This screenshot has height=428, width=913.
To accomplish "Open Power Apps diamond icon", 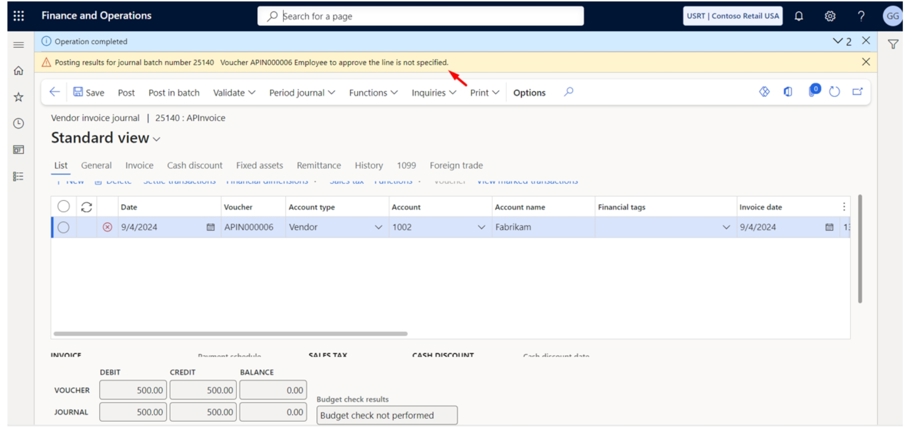I will coord(765,91).
